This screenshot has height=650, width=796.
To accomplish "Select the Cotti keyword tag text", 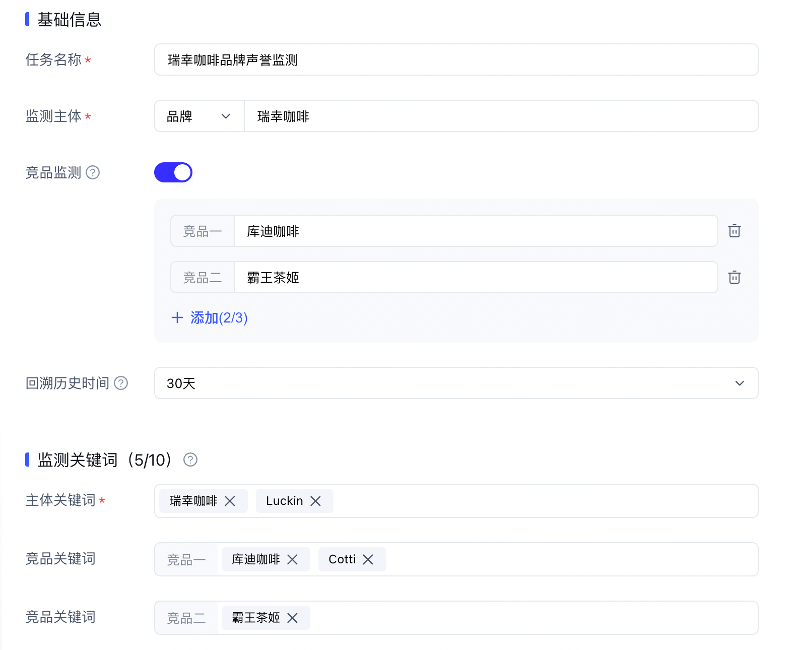I will click(342, 560).
